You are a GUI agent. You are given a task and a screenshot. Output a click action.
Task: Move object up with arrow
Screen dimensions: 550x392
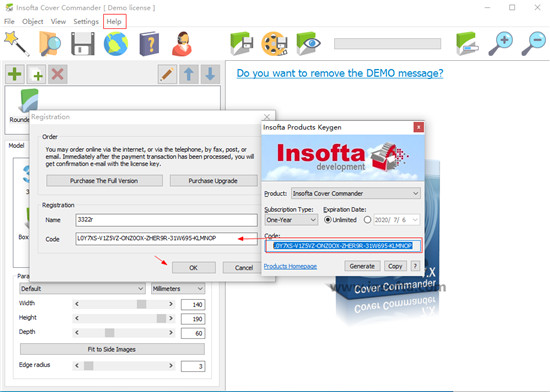189,74
